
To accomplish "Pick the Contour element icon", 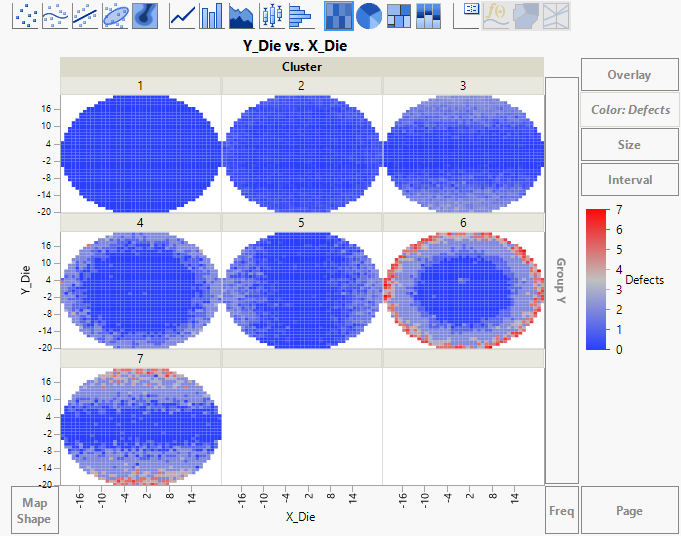I will click(146, 15).
